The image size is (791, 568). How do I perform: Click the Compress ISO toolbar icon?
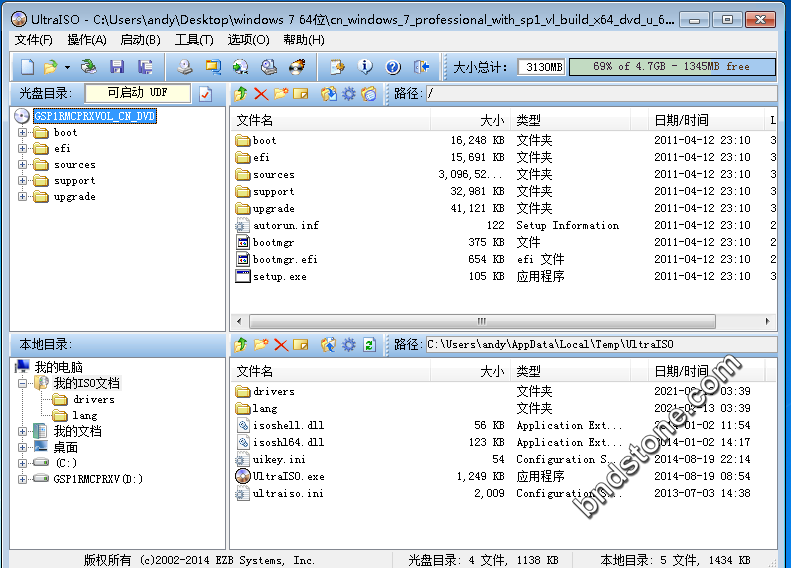point(213,67)
